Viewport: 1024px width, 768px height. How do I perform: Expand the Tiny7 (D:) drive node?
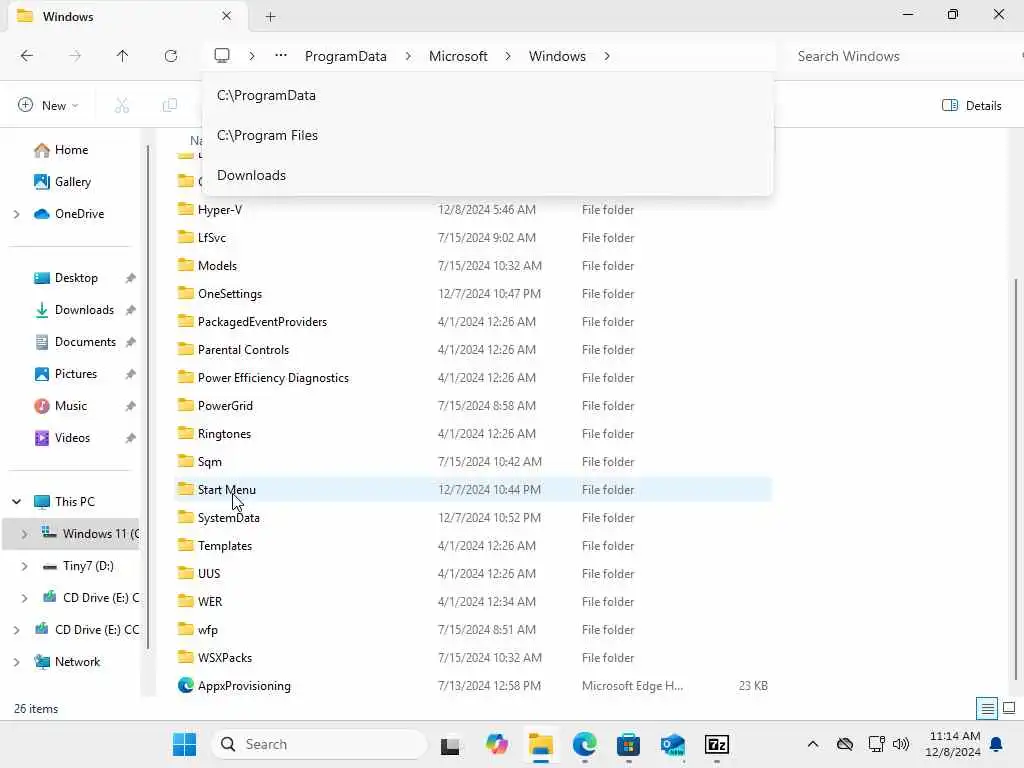coord(24,566)
